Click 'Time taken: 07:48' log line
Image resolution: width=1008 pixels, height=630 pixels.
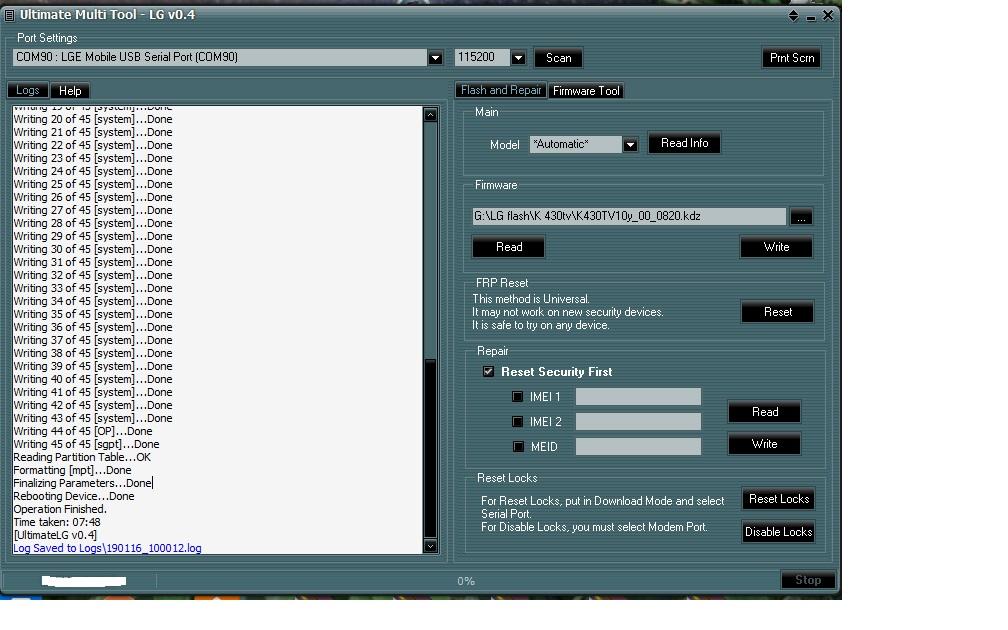57,522
